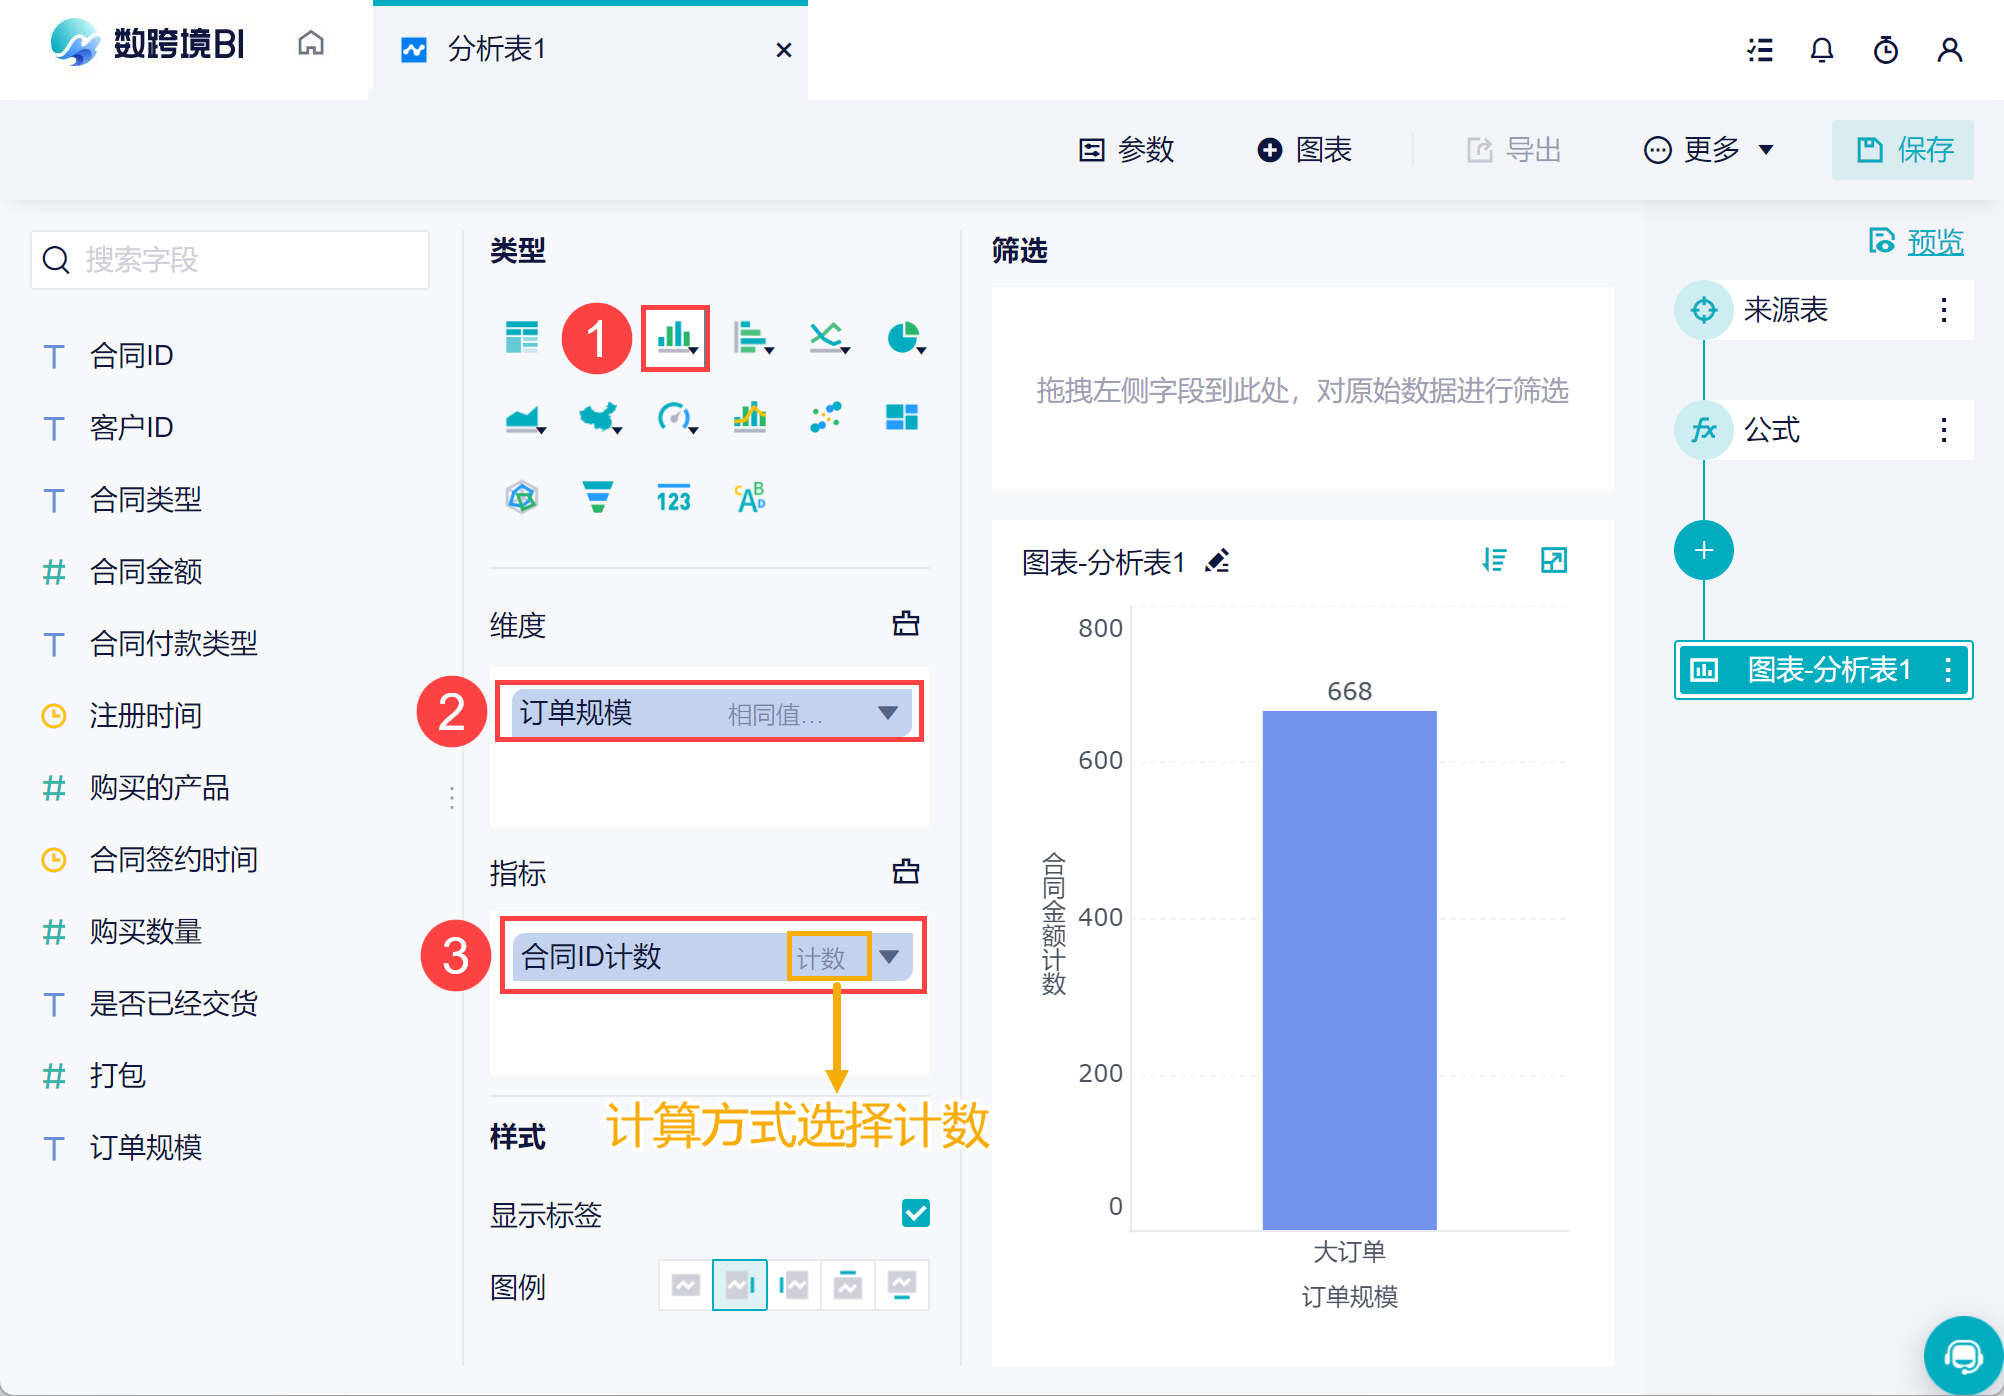Image resolution: width=2004 pixels, height=1396 pixels.
Task: Set legend position to top
Action: coord(848,1285)
